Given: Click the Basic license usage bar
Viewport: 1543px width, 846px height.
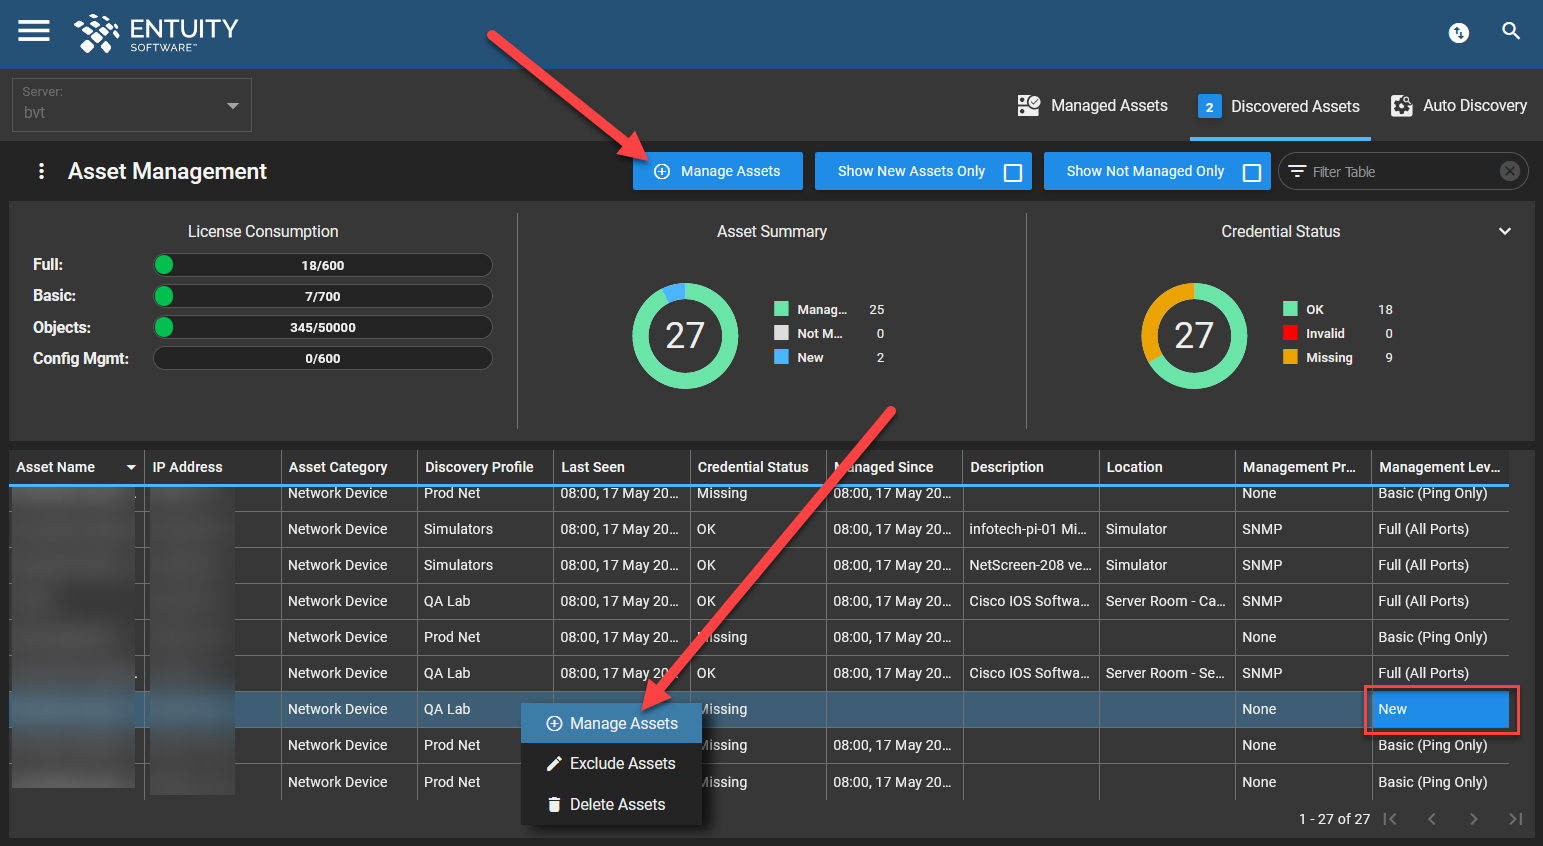Looking at the screenshot, I should (322, 296).
